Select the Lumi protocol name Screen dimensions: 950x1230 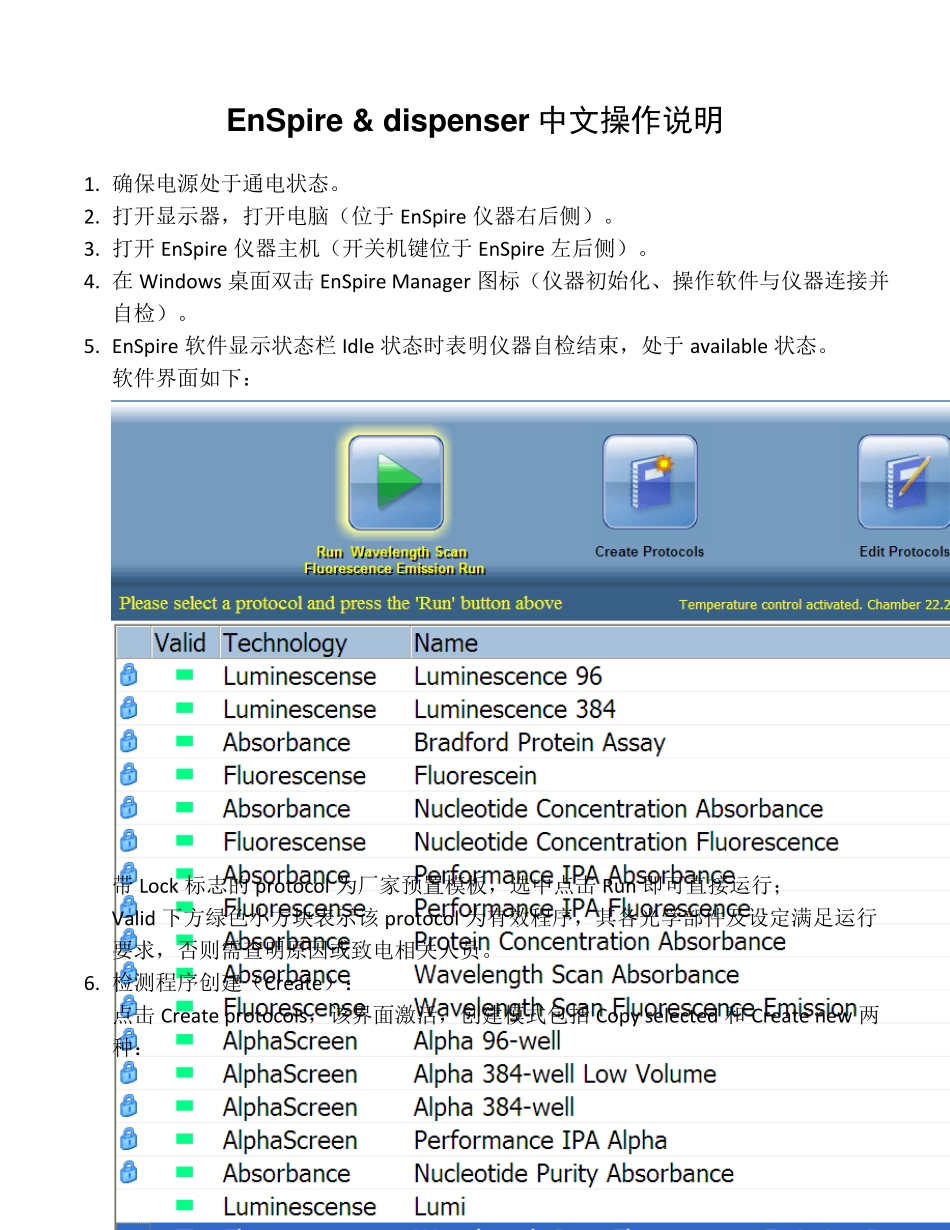point(440,1206)
